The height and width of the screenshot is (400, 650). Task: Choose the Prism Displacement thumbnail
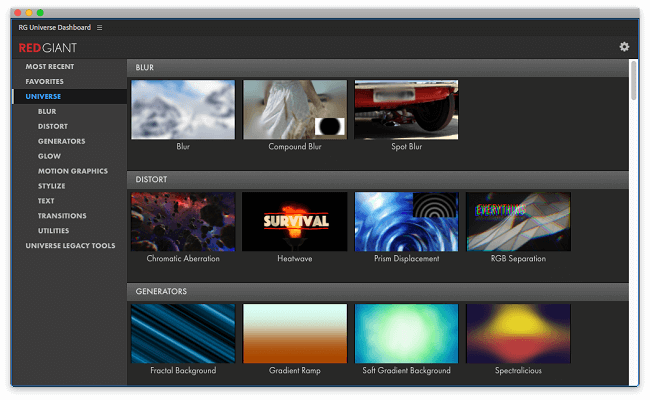406,221
